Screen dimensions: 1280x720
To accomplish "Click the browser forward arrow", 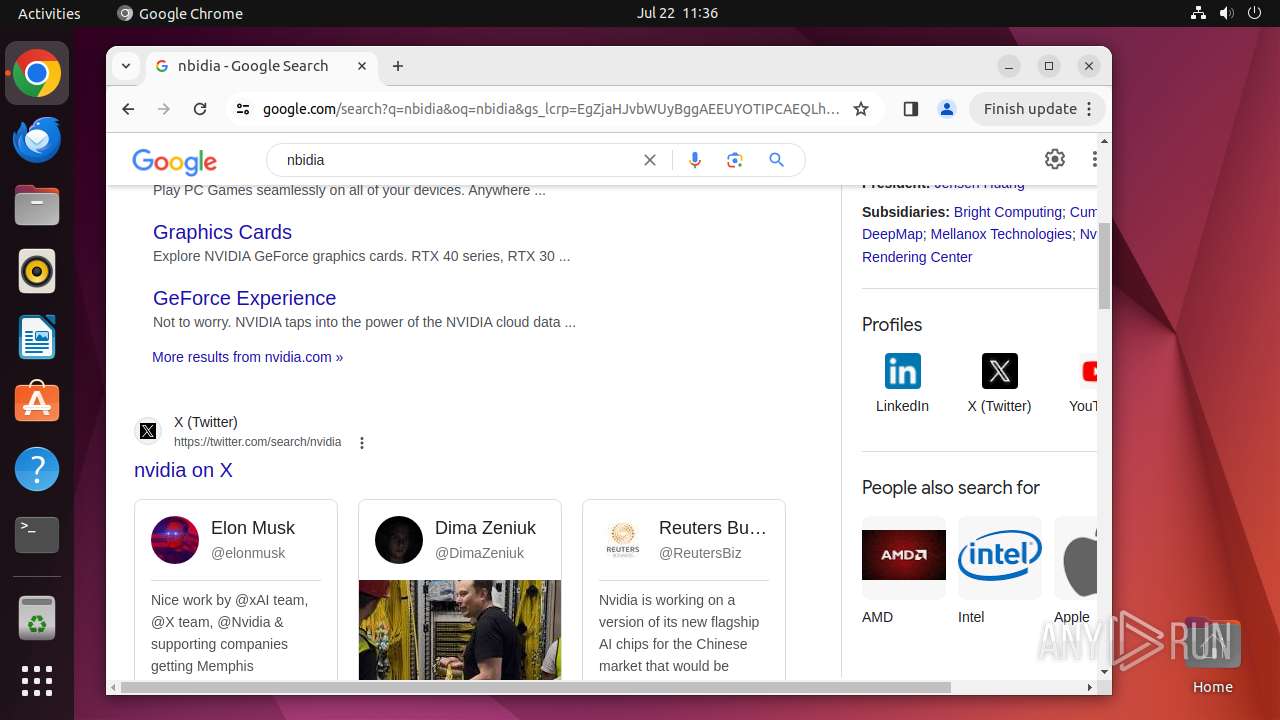I will (164, 109).
